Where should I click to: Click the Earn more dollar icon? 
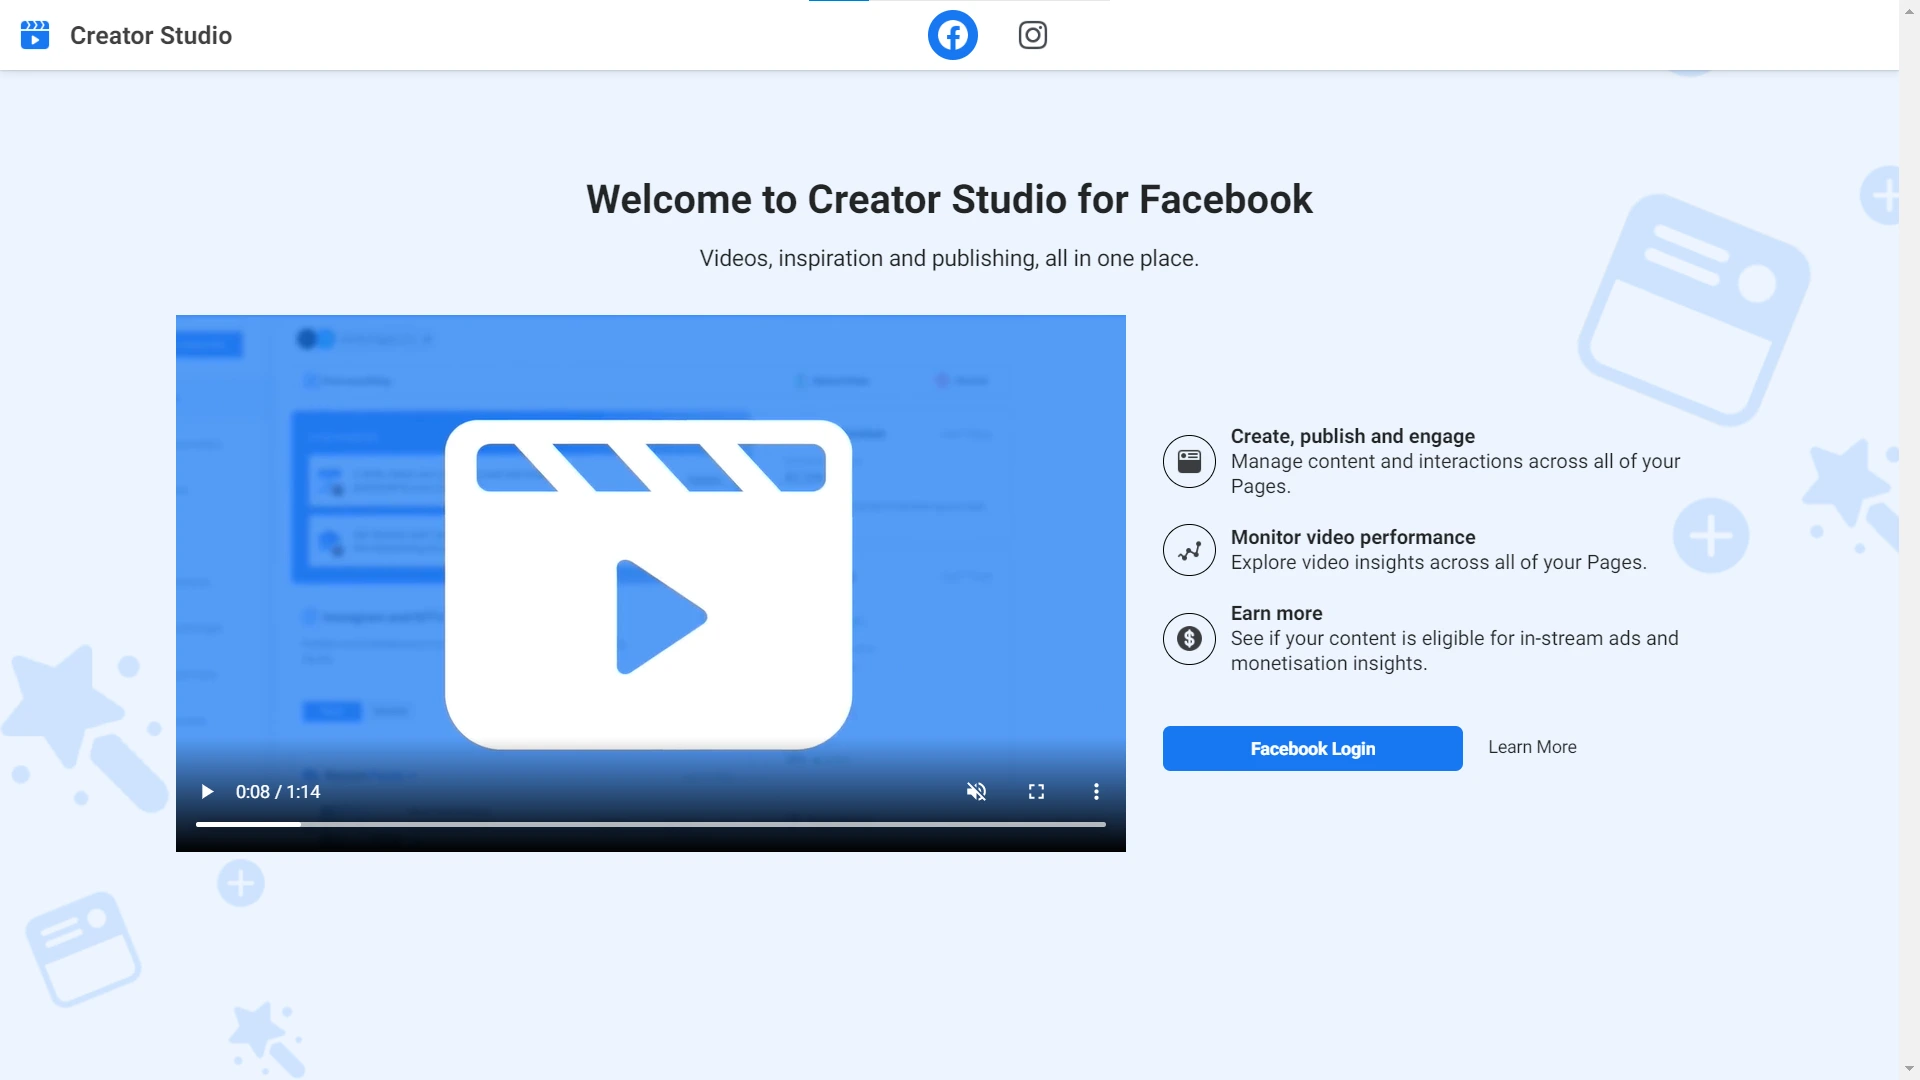pyautogui.click(x=1189, y=638)
